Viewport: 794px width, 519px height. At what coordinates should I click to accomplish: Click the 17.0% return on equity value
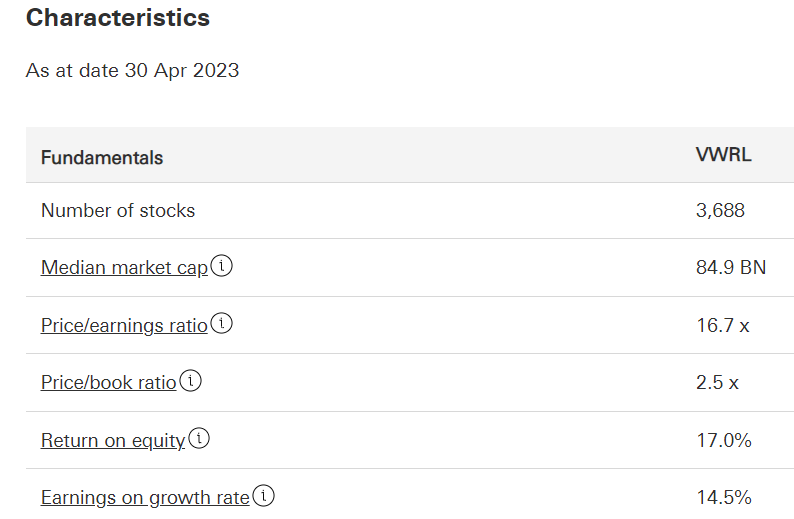click(x=723, y=440)
